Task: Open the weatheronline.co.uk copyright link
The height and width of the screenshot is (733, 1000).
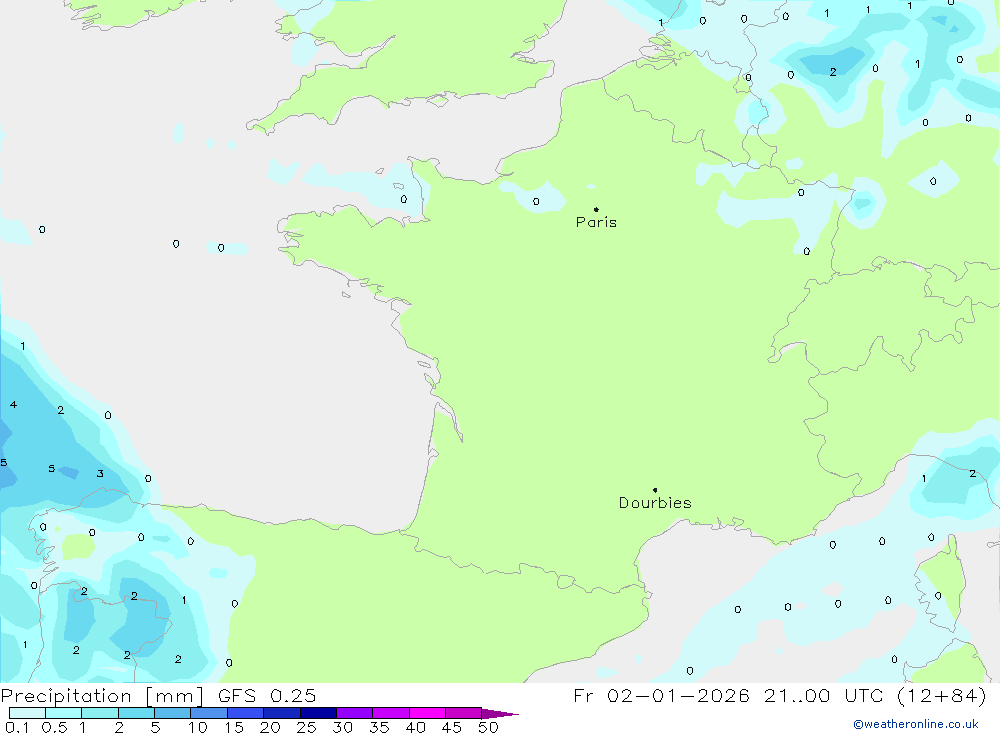Action: tap(916, 724)
